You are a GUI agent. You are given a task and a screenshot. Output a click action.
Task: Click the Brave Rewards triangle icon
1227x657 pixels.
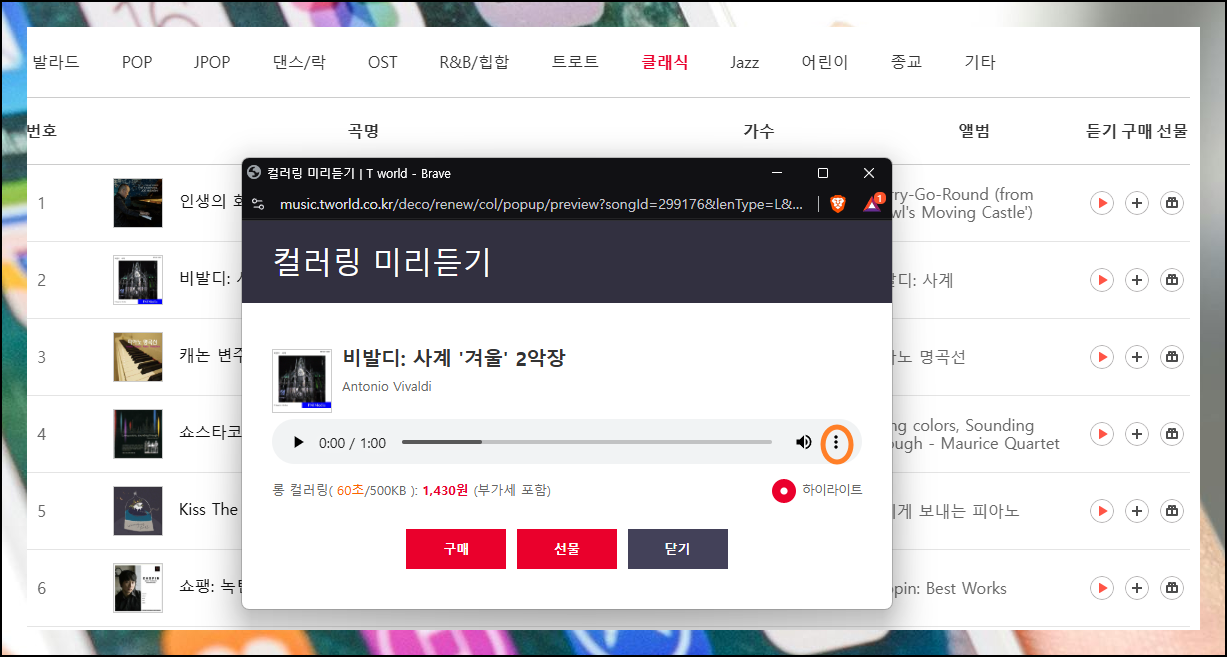tap(872, 204)
